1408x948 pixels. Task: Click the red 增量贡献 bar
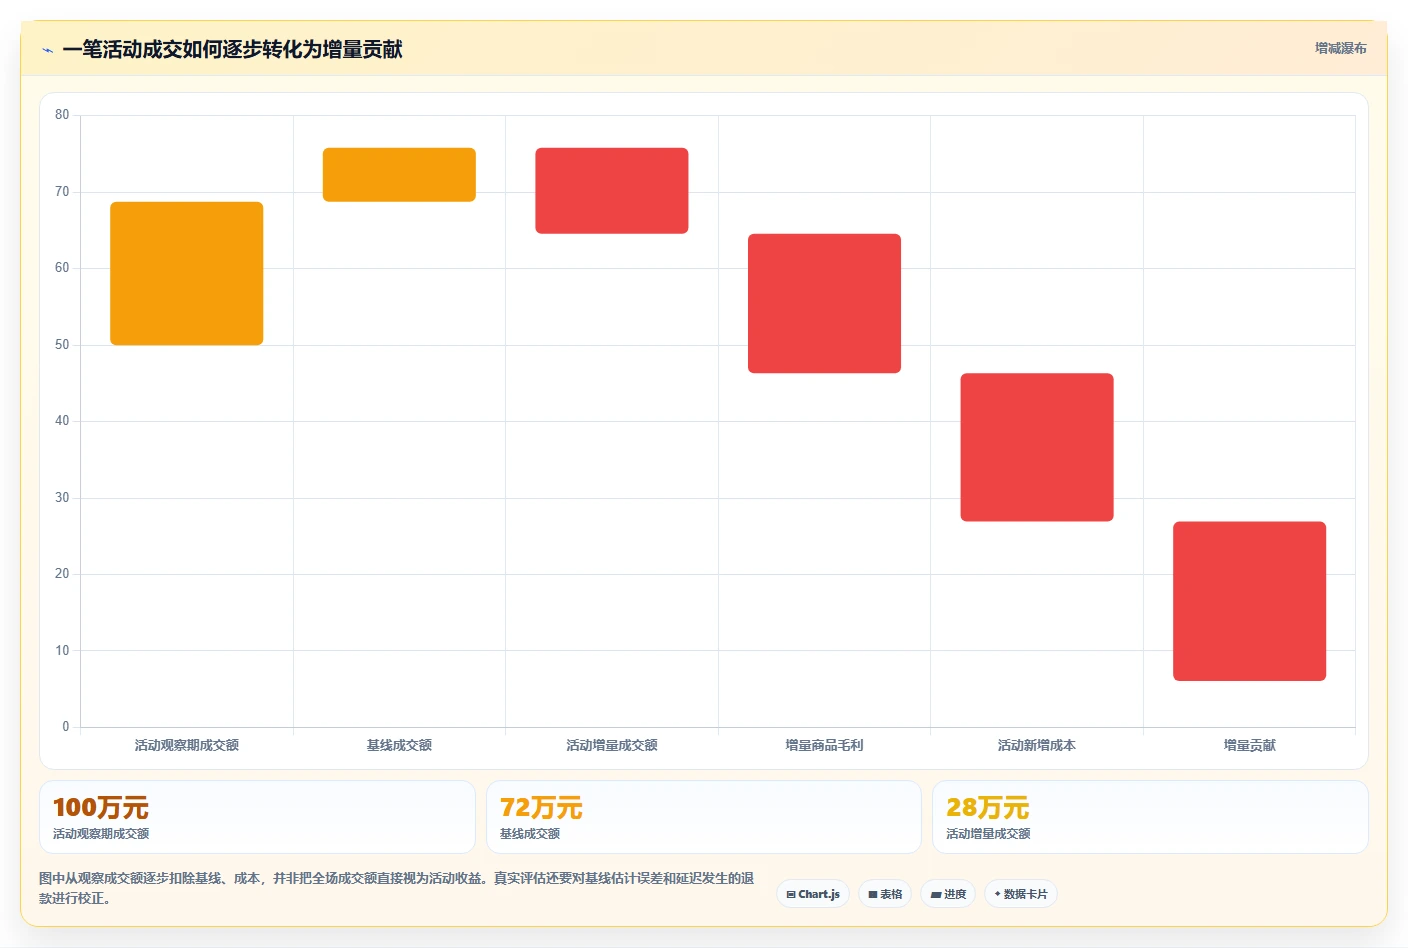1250,601
